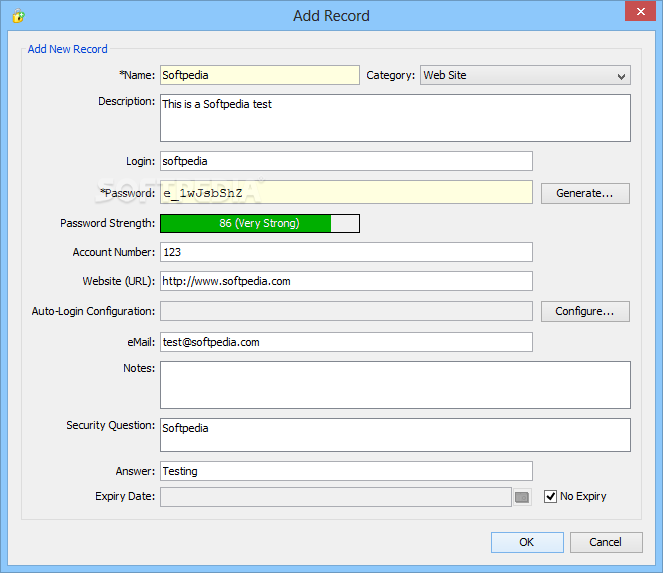The width and height of the screenshot is (663, 573).
Task: Click the Login field with softpedia
Action: [x=346, y=161]
